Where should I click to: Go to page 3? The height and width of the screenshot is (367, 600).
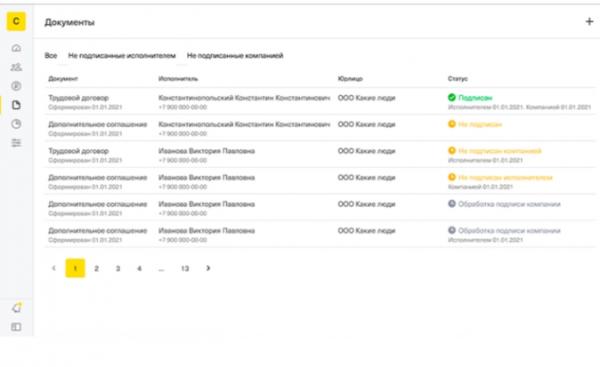click(118, 268)
